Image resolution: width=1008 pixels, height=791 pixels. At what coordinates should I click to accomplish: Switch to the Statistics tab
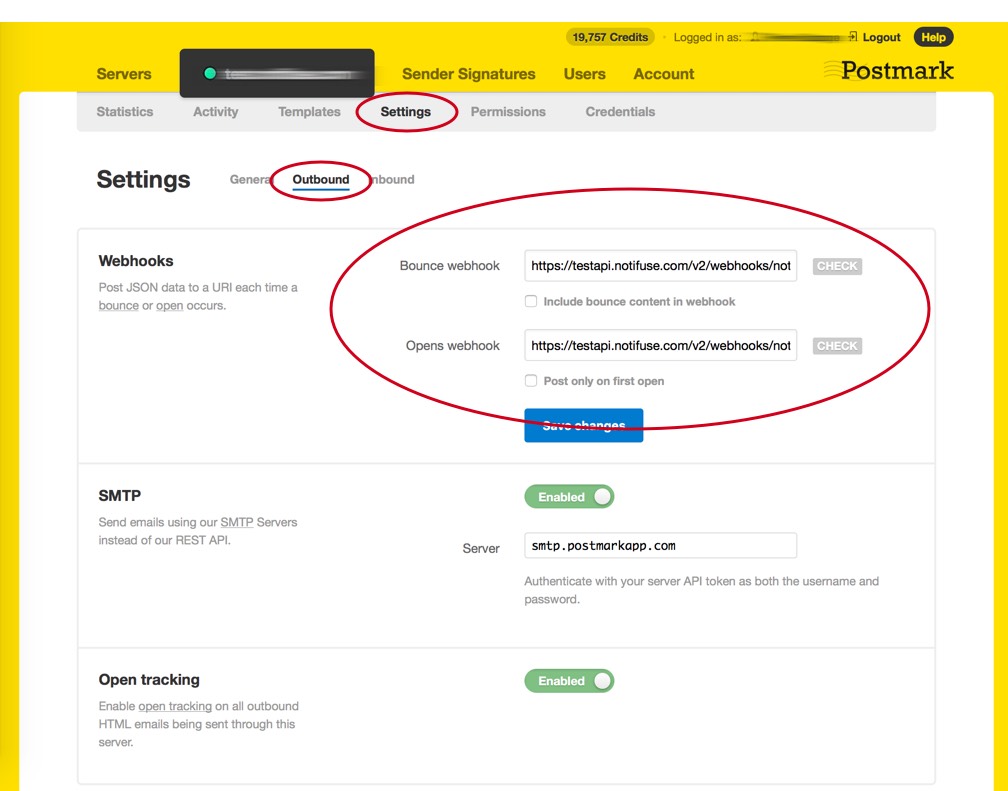click(125, 111)
